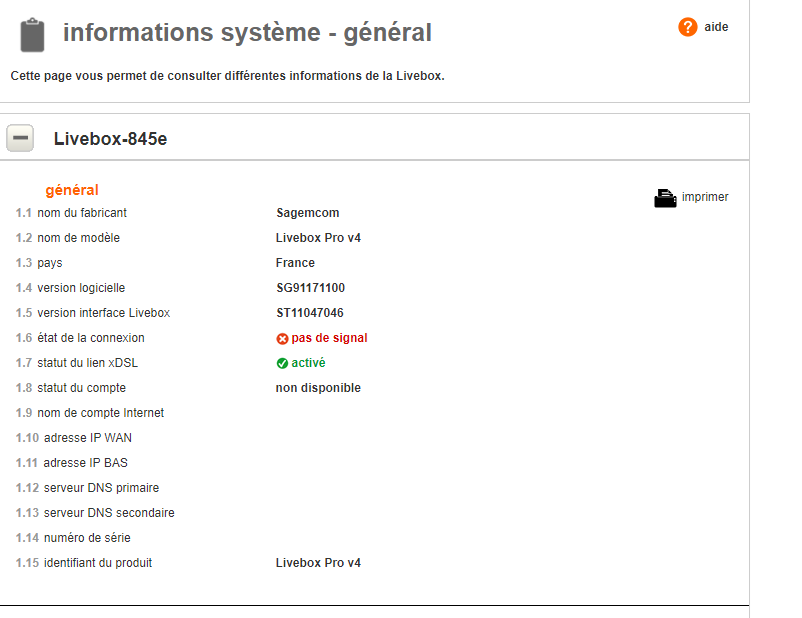Click the green check icon beside activé
802x618 pixels.
point(281,363)
